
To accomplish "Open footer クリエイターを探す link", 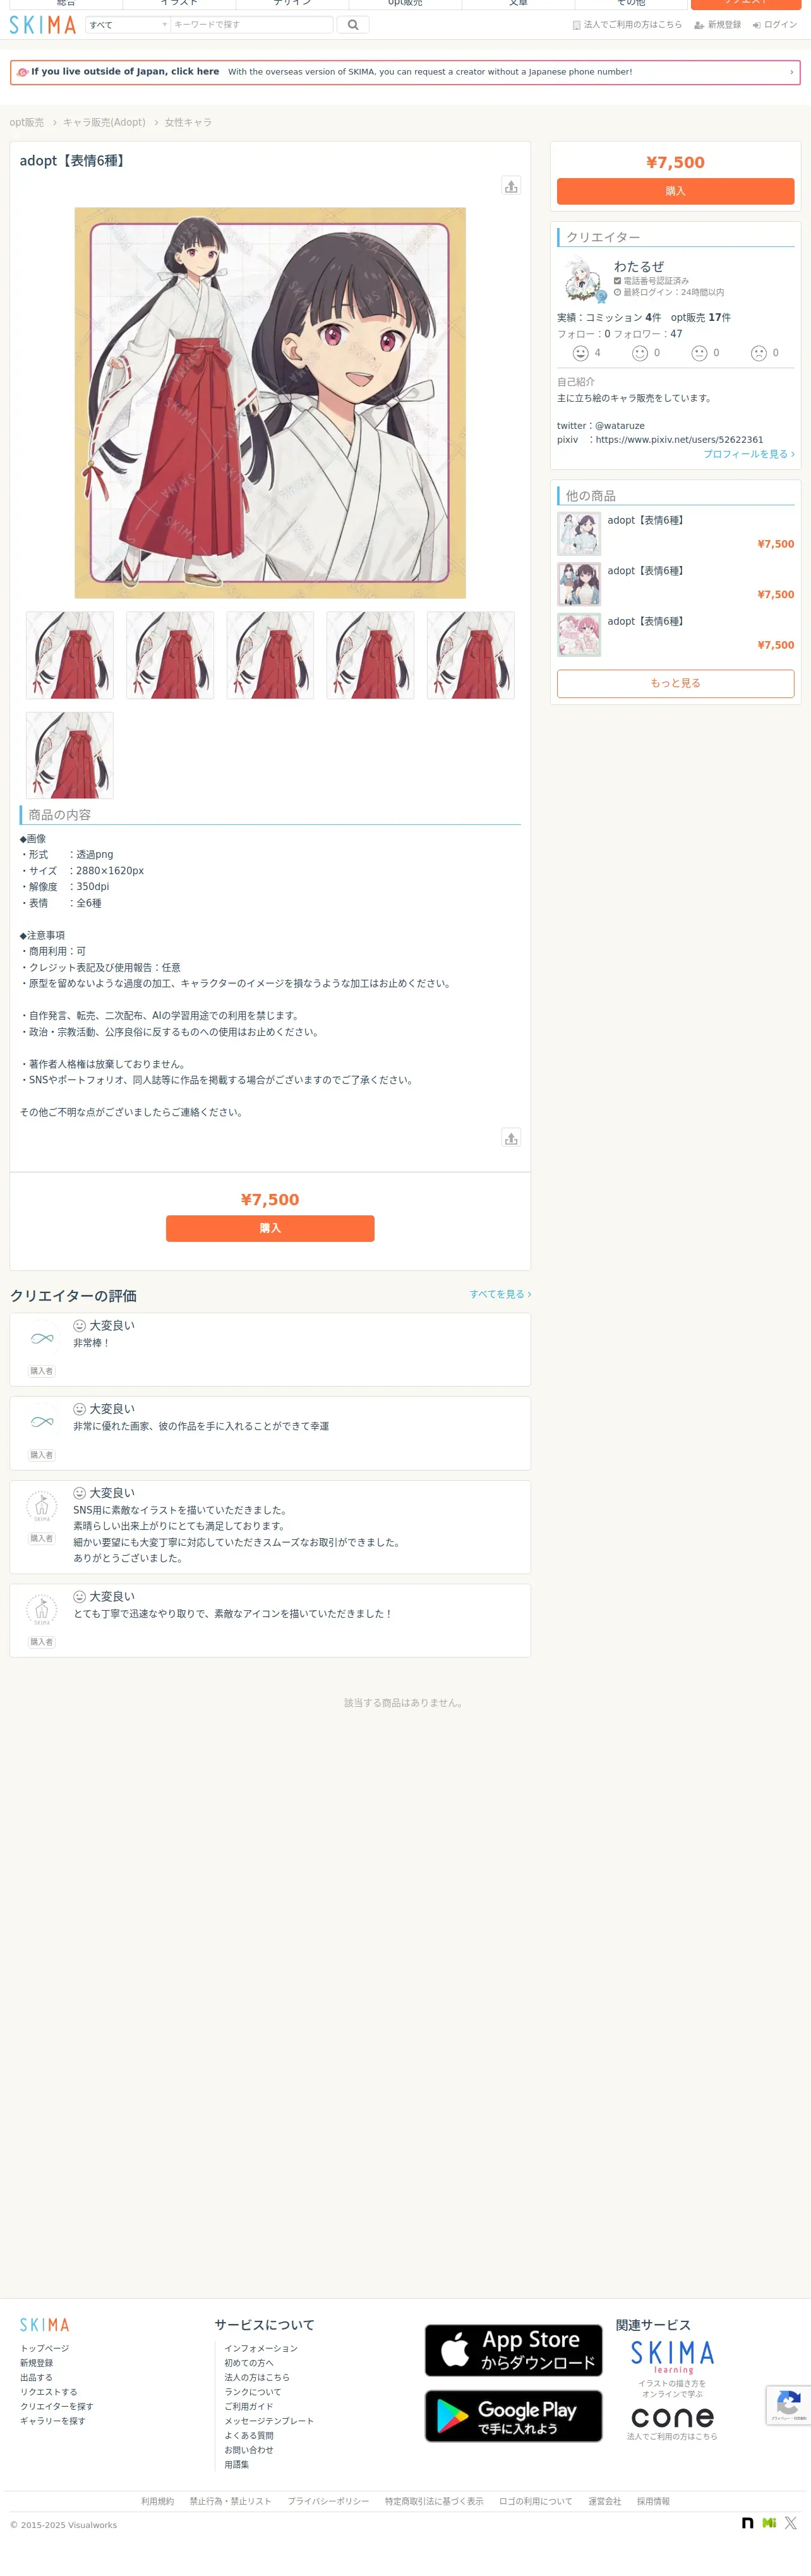I will coord(57,2407).
